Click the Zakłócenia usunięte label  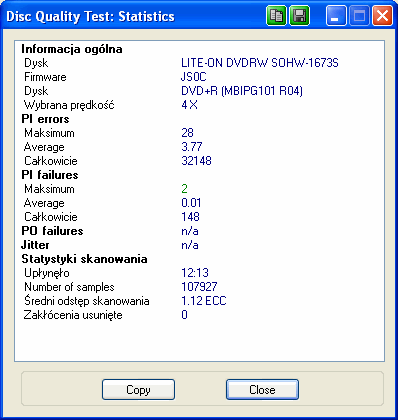tap(73, 315)
